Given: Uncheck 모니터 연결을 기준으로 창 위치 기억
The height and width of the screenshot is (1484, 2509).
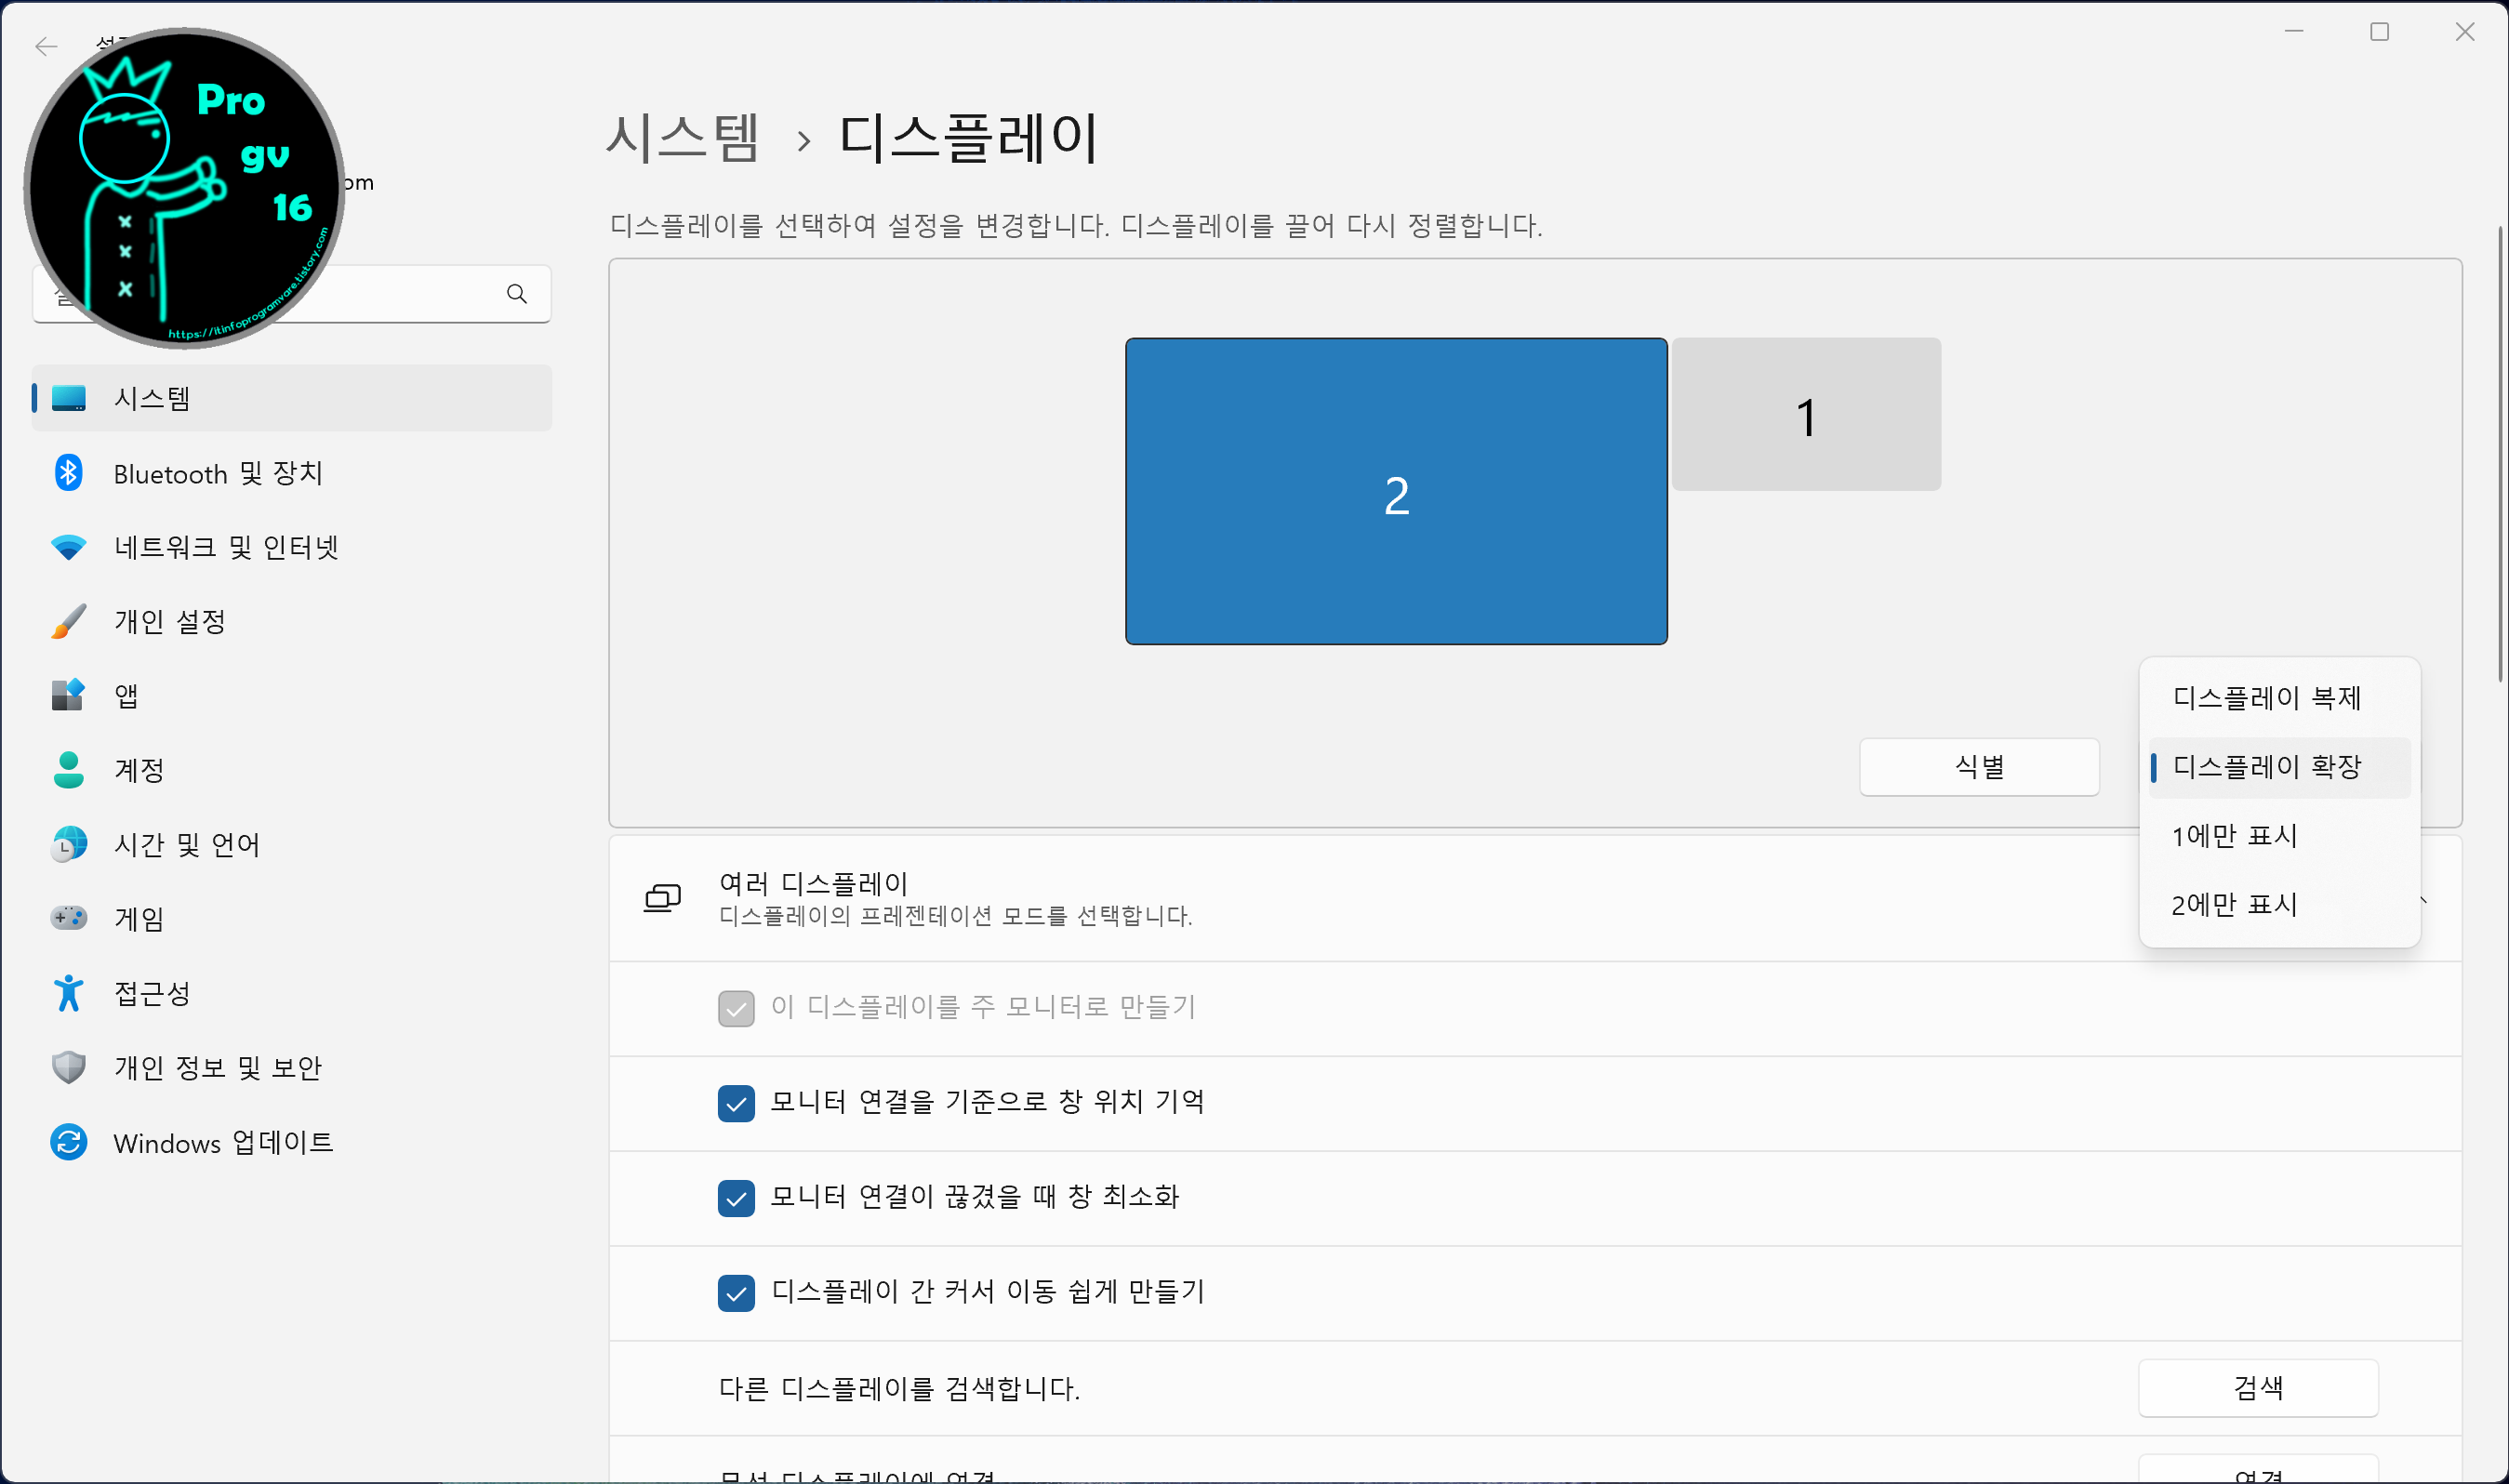Looking at the screenshot, I should (736, 1103).
